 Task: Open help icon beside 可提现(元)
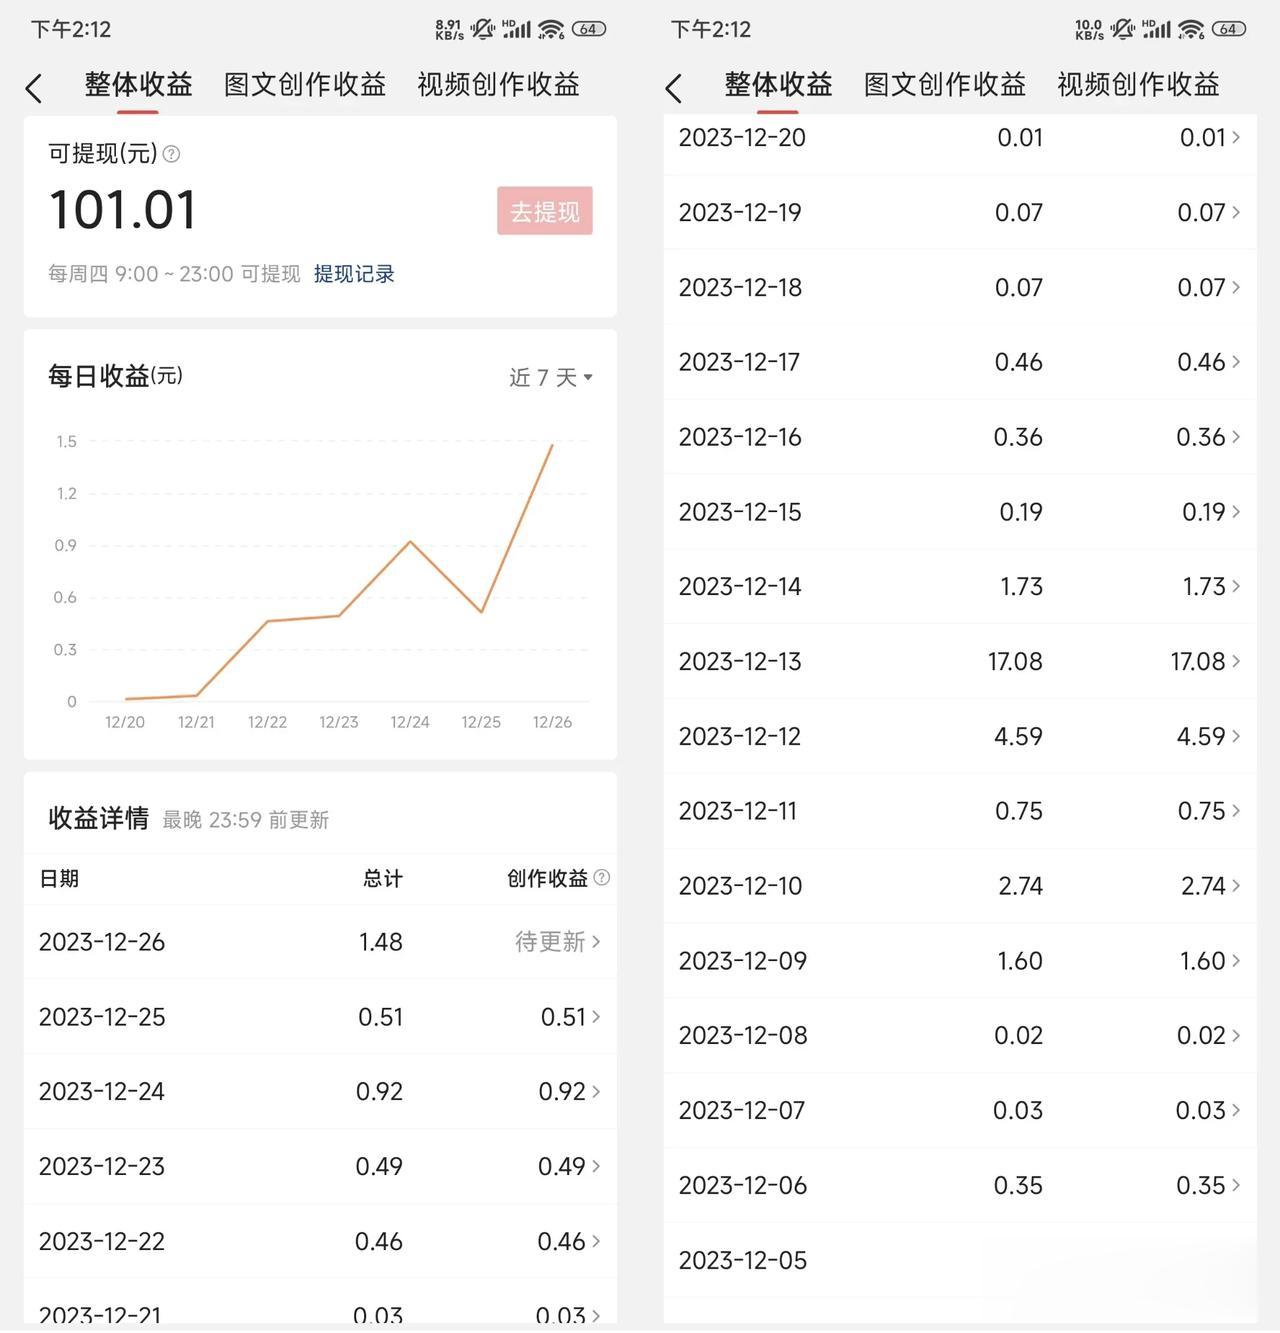171,154
